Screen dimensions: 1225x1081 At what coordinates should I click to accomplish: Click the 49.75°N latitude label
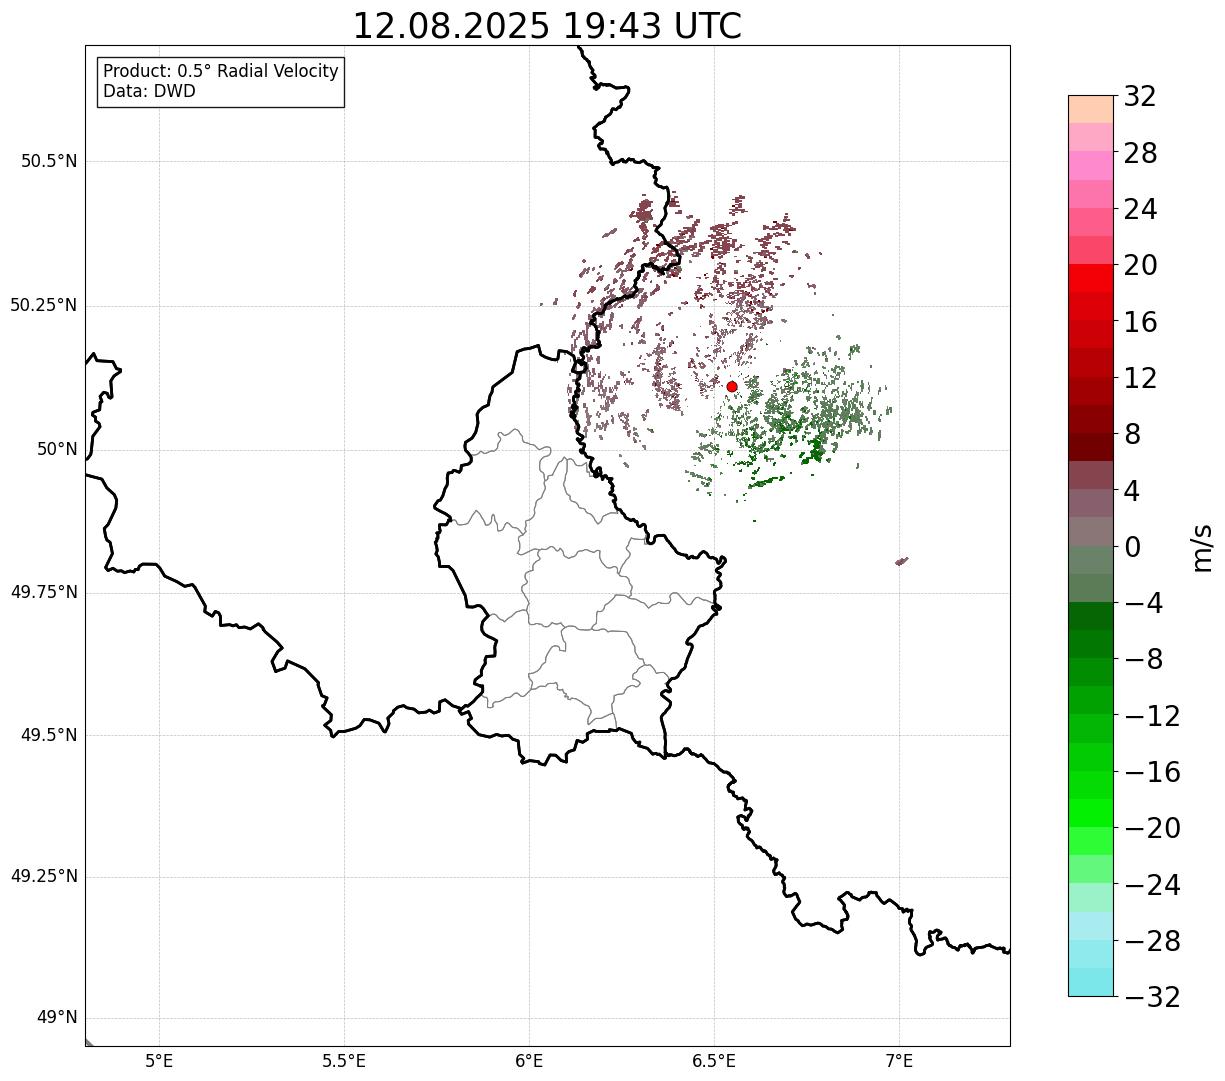(43, 592)
